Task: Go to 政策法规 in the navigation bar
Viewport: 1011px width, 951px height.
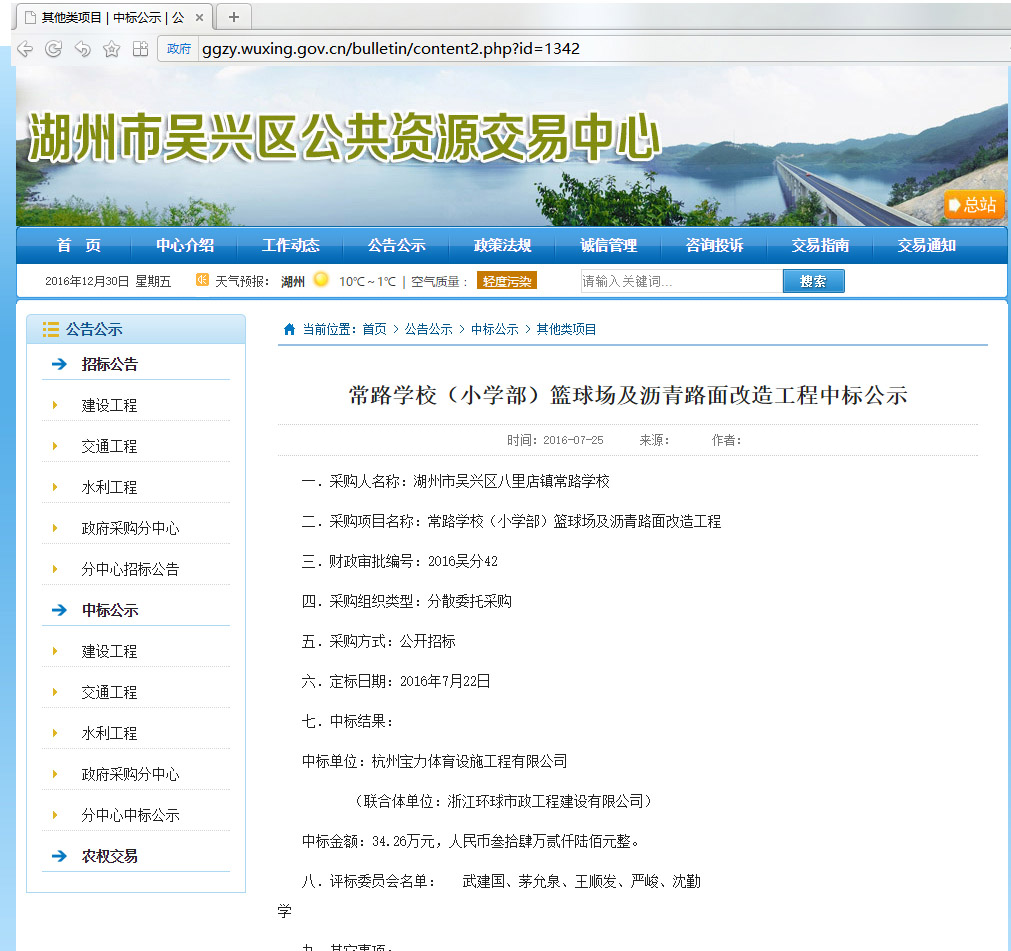Action: click(x=502, y=245)
